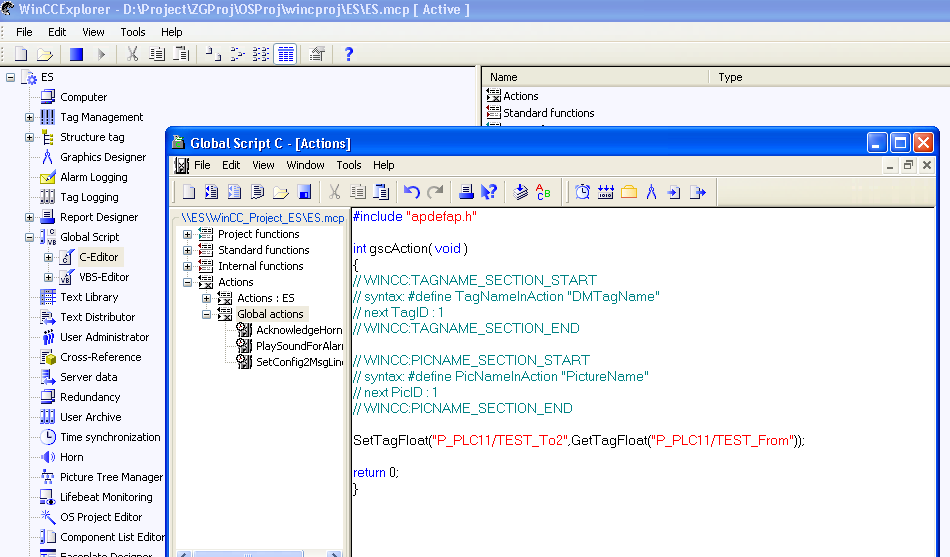The height and width of the screenshot is (557, 950).
Task: Collapse the ES root project node
Action: click(10, 78)
